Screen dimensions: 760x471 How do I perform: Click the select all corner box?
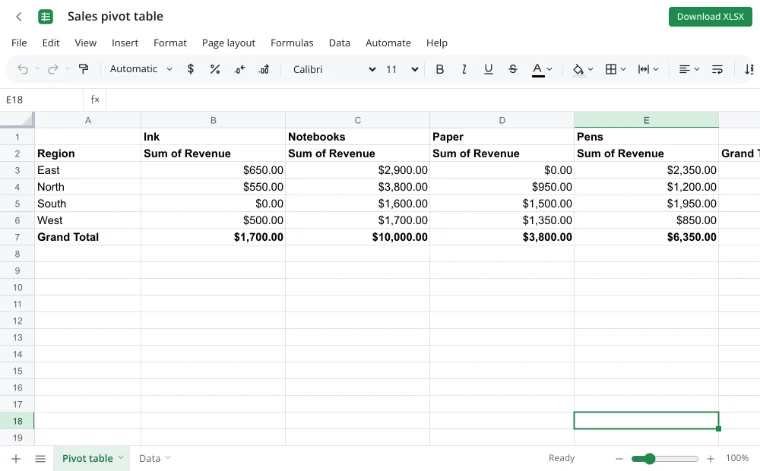pyautogui.click(x=17, y=120)
